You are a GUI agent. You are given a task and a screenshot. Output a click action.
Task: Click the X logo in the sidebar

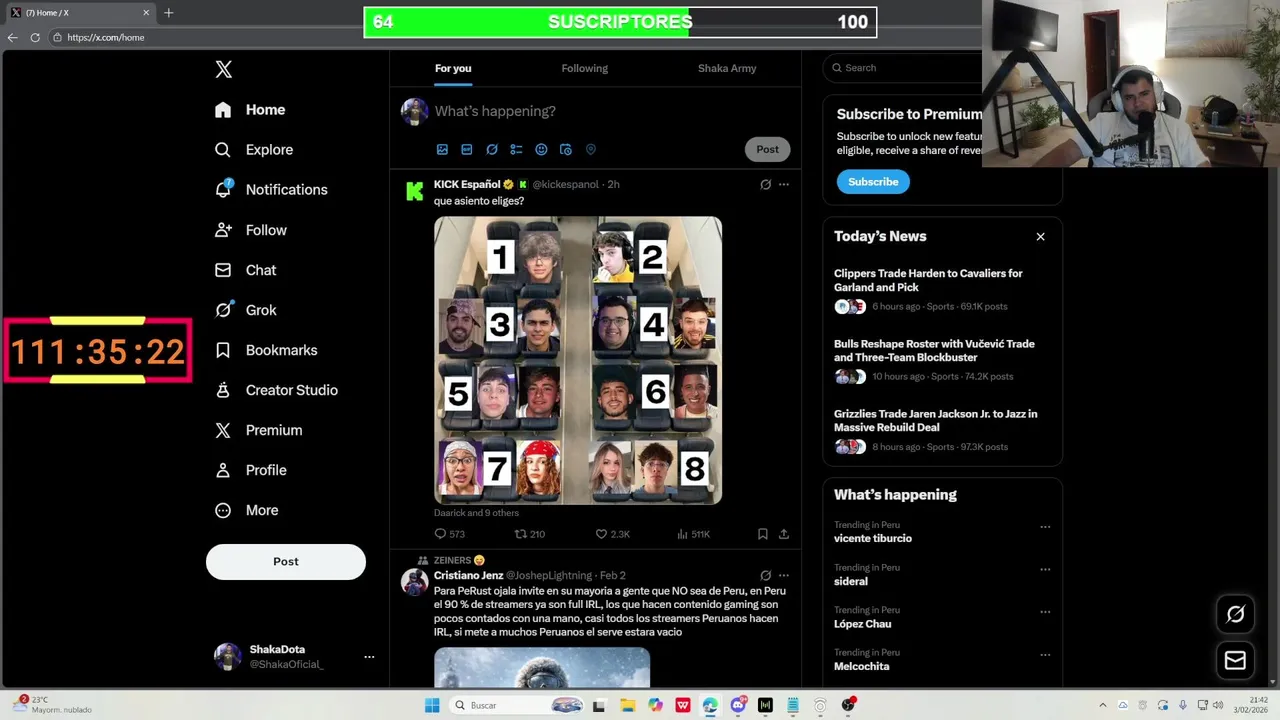pyautogui.click(x=224, y=69)
